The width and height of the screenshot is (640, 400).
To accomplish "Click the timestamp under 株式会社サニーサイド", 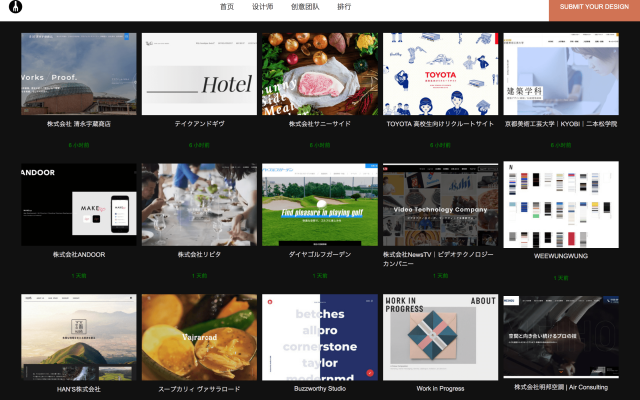I will 320,145.
